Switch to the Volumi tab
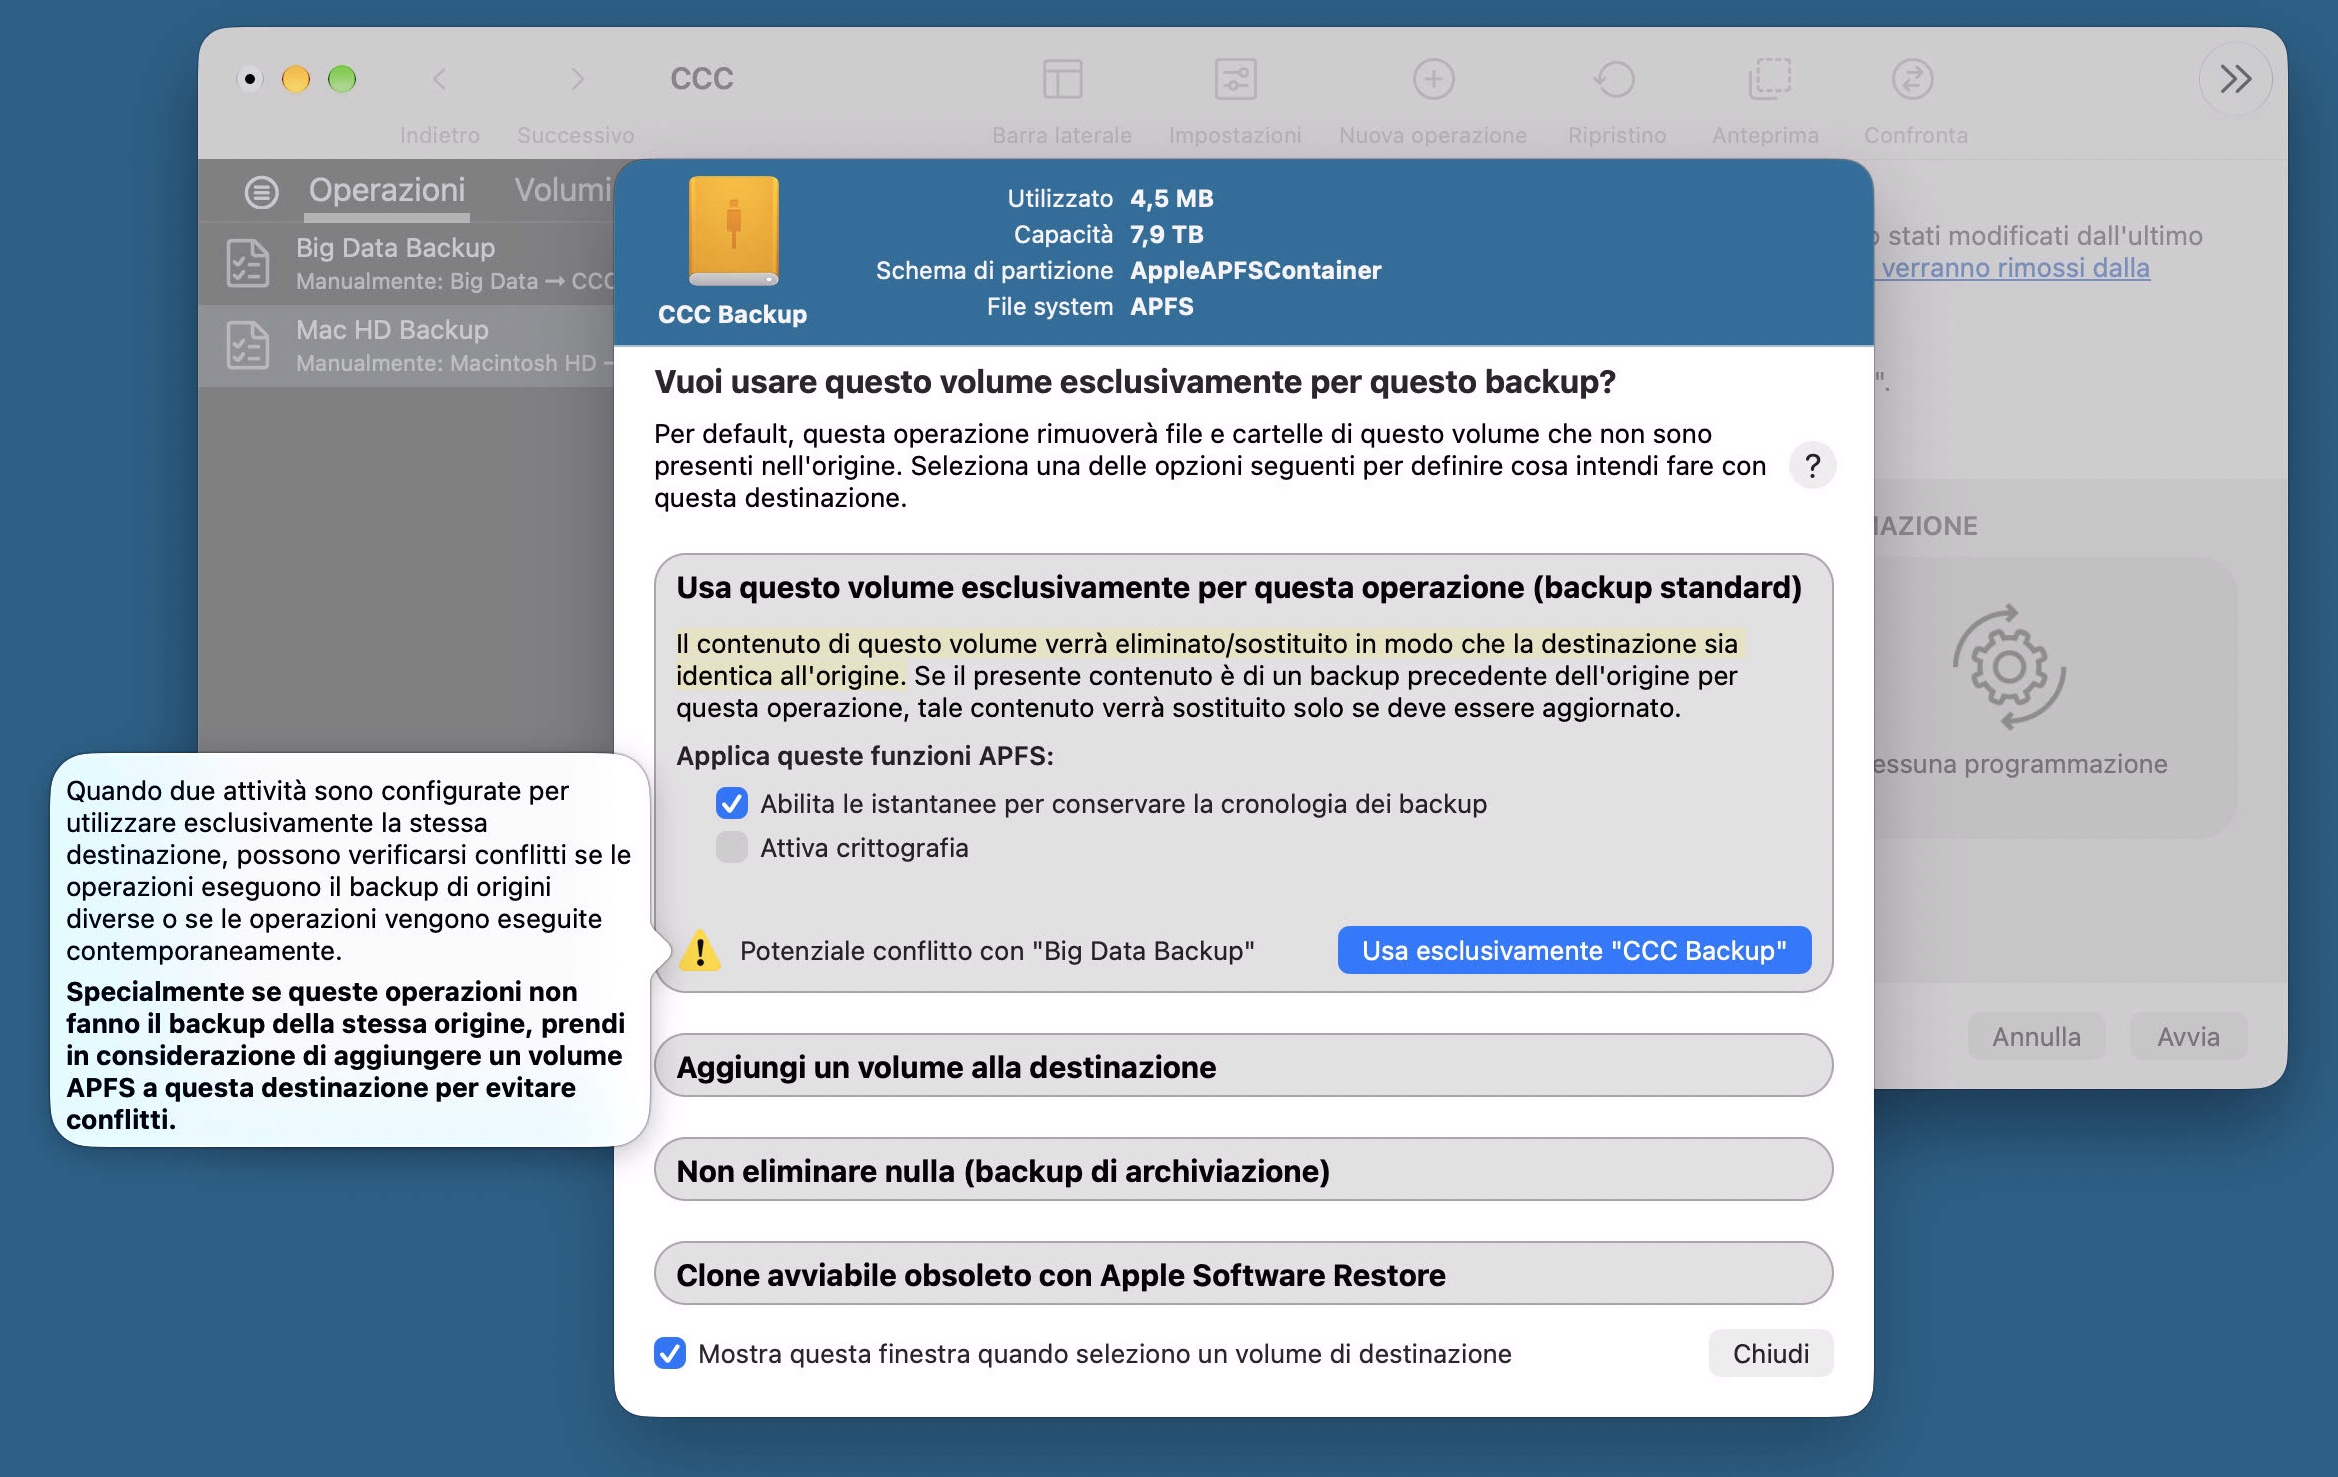Screen dimensions: 2338x1477 [x=562, y=190]
